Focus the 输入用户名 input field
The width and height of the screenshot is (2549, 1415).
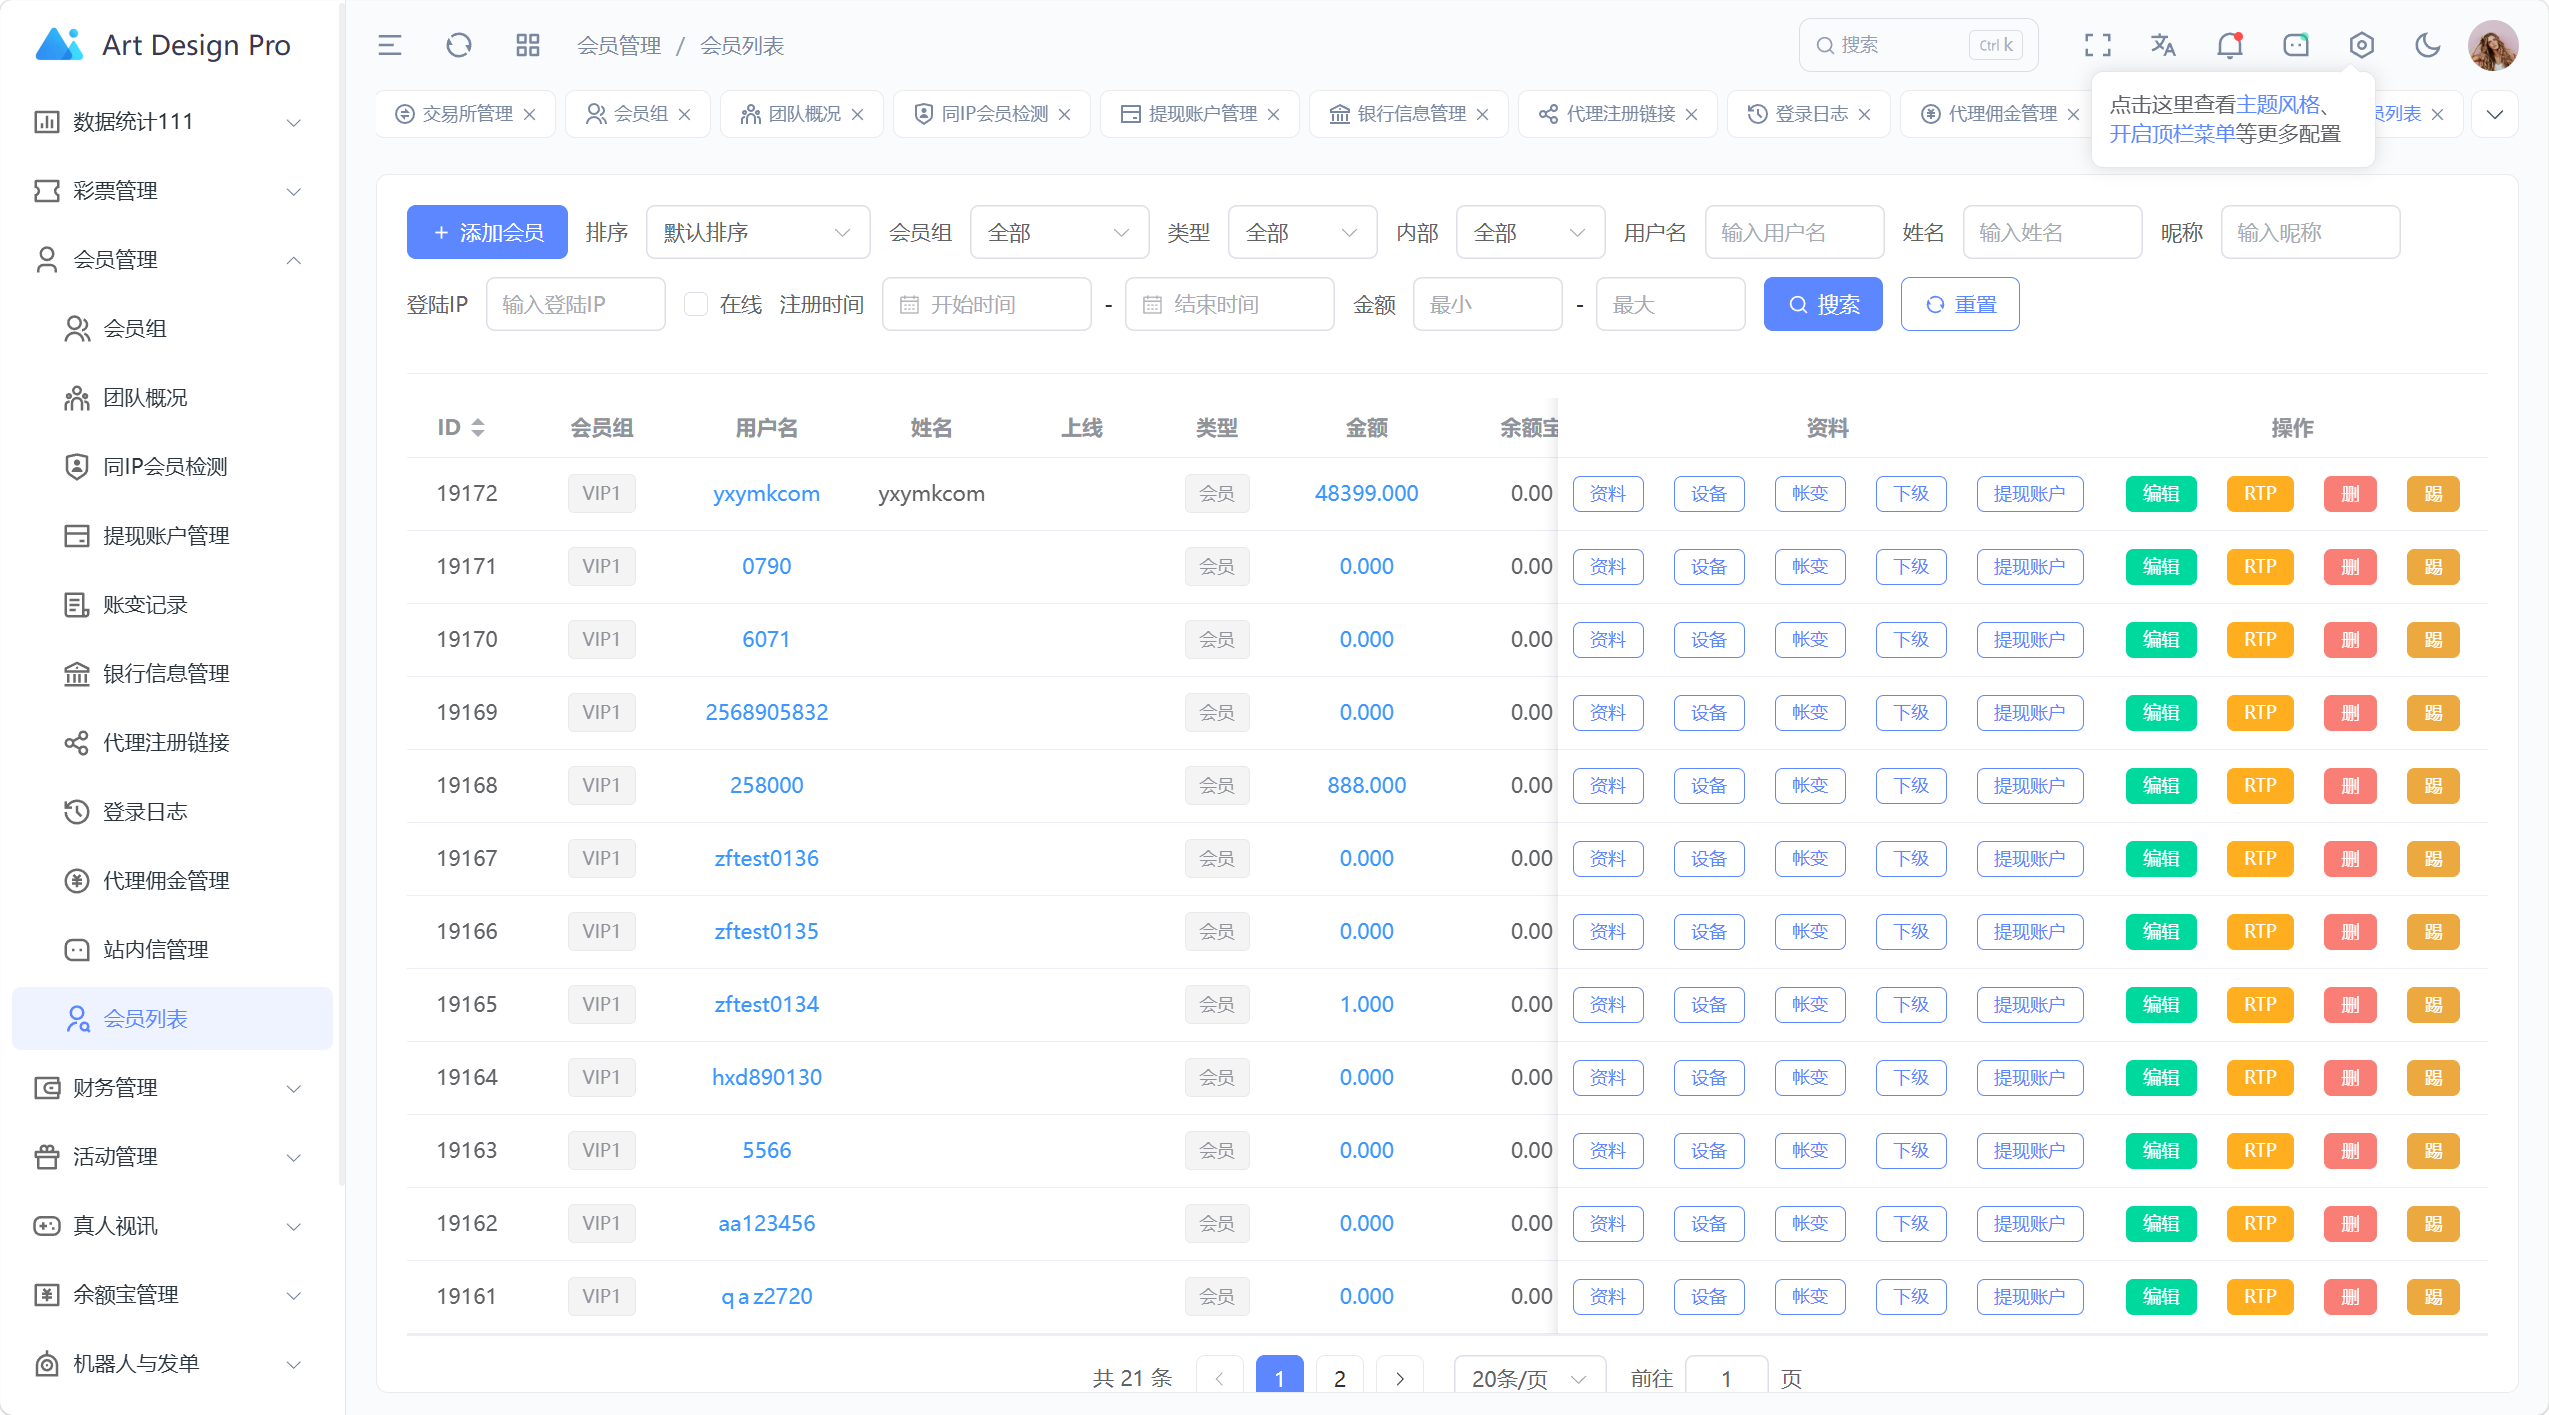pyautogui.click(x=1794, y=233)
